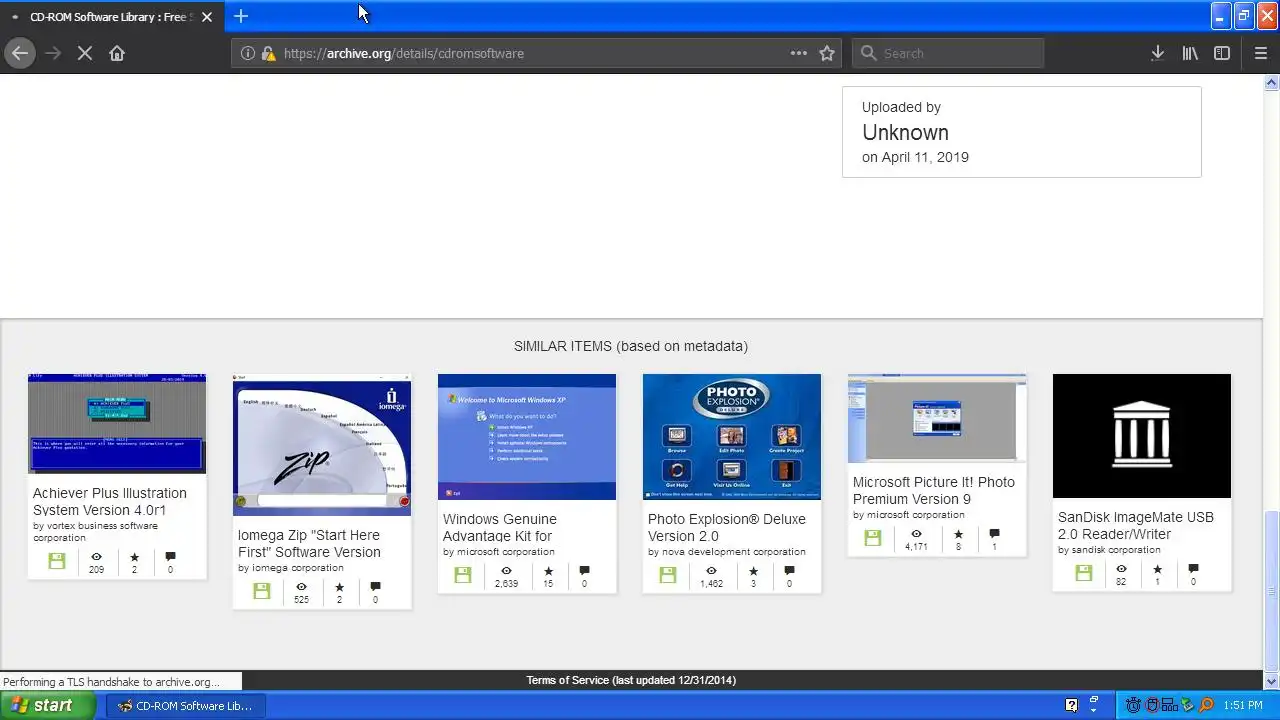Screen dimensions: 1280x720
Task: Close the CD-ROM Software Library tab
Action: click(x=207, y=17)
